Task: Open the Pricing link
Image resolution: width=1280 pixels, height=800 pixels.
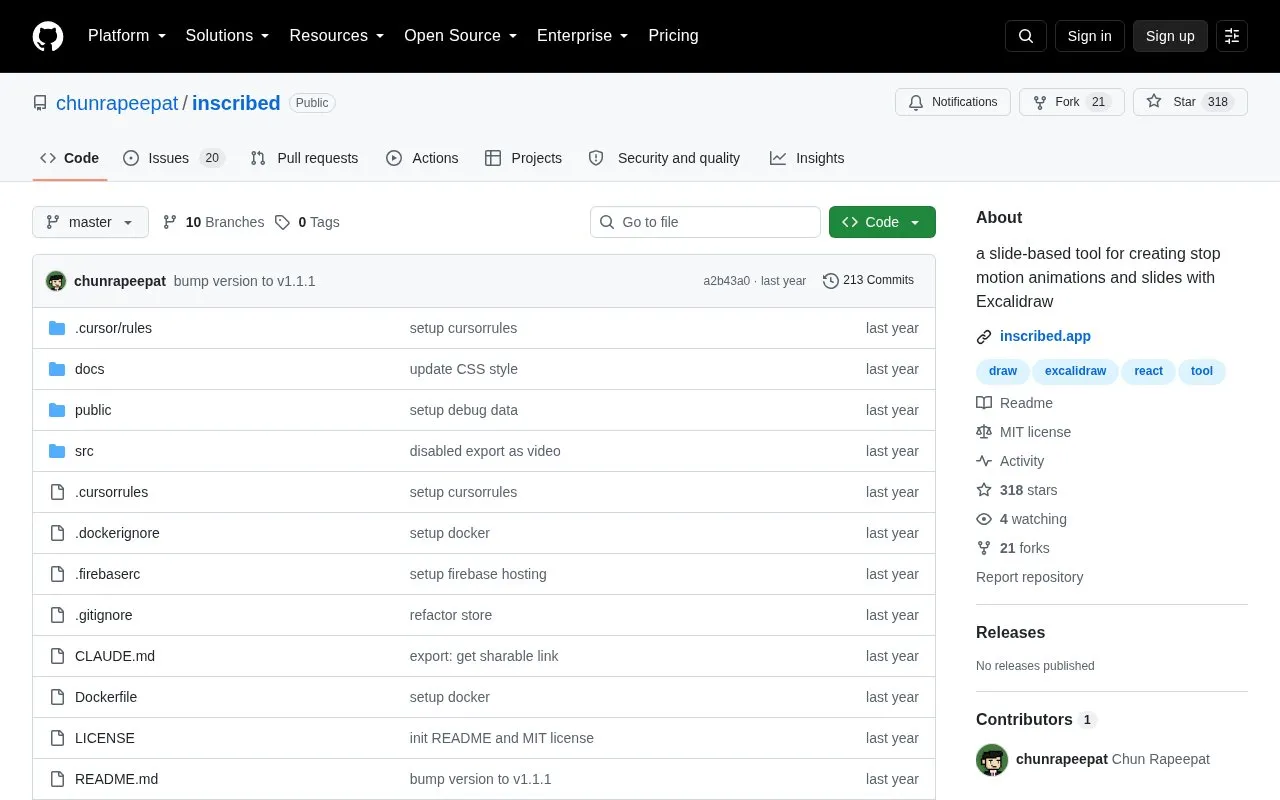Action: [673, 36]
